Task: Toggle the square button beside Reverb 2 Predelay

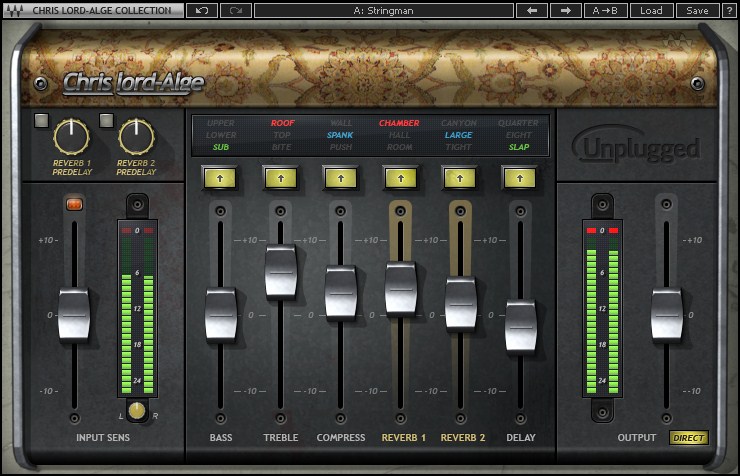Action: coord(106,121)
